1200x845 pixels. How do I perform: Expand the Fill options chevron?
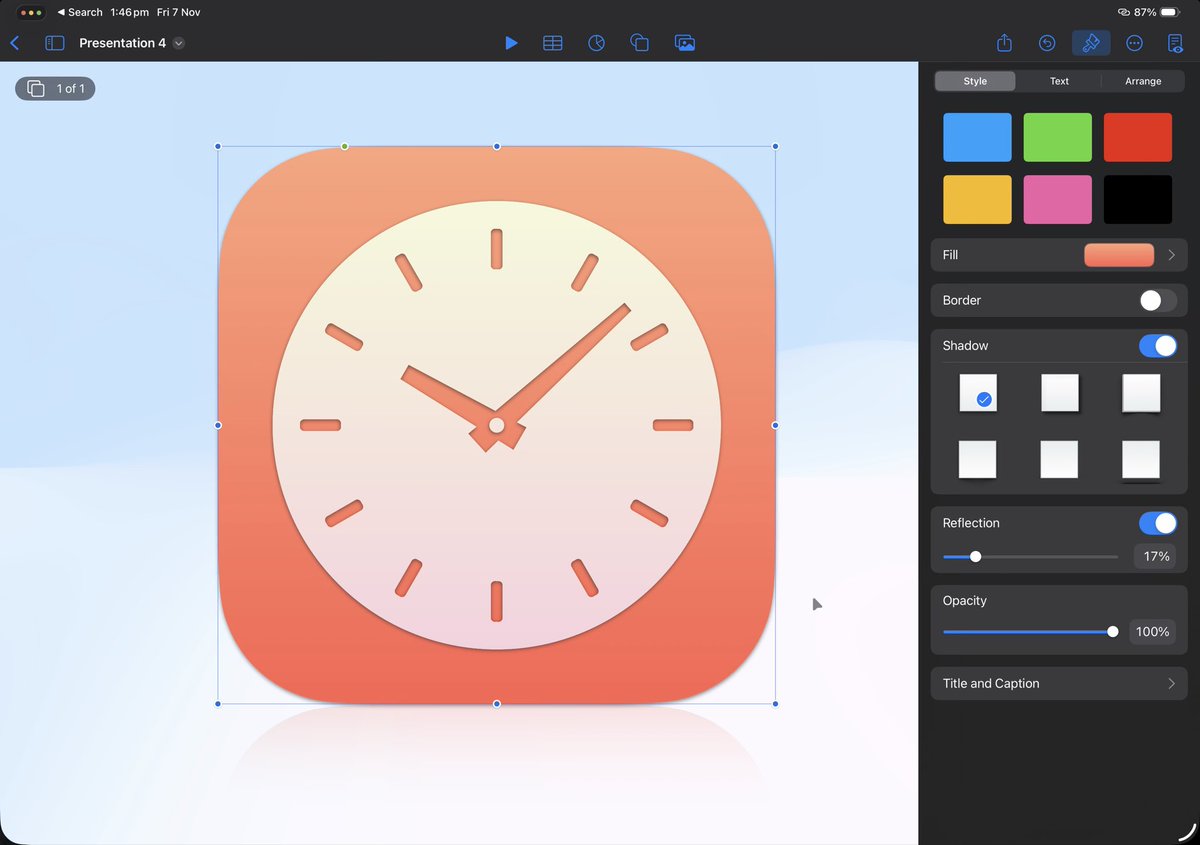coord(1171,255)
